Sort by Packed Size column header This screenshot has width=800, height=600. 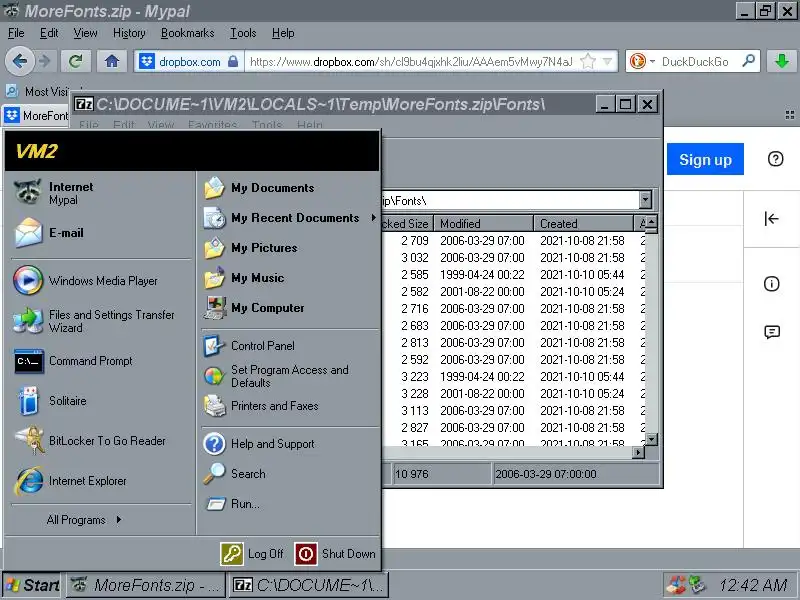point(407,223)
